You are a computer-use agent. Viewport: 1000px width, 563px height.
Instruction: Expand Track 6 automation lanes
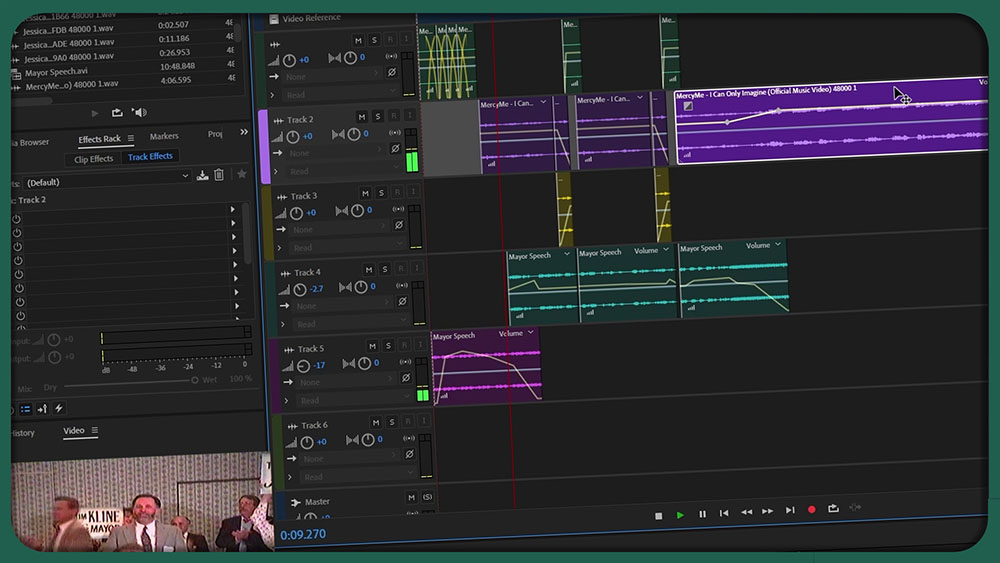click(290, 477)
